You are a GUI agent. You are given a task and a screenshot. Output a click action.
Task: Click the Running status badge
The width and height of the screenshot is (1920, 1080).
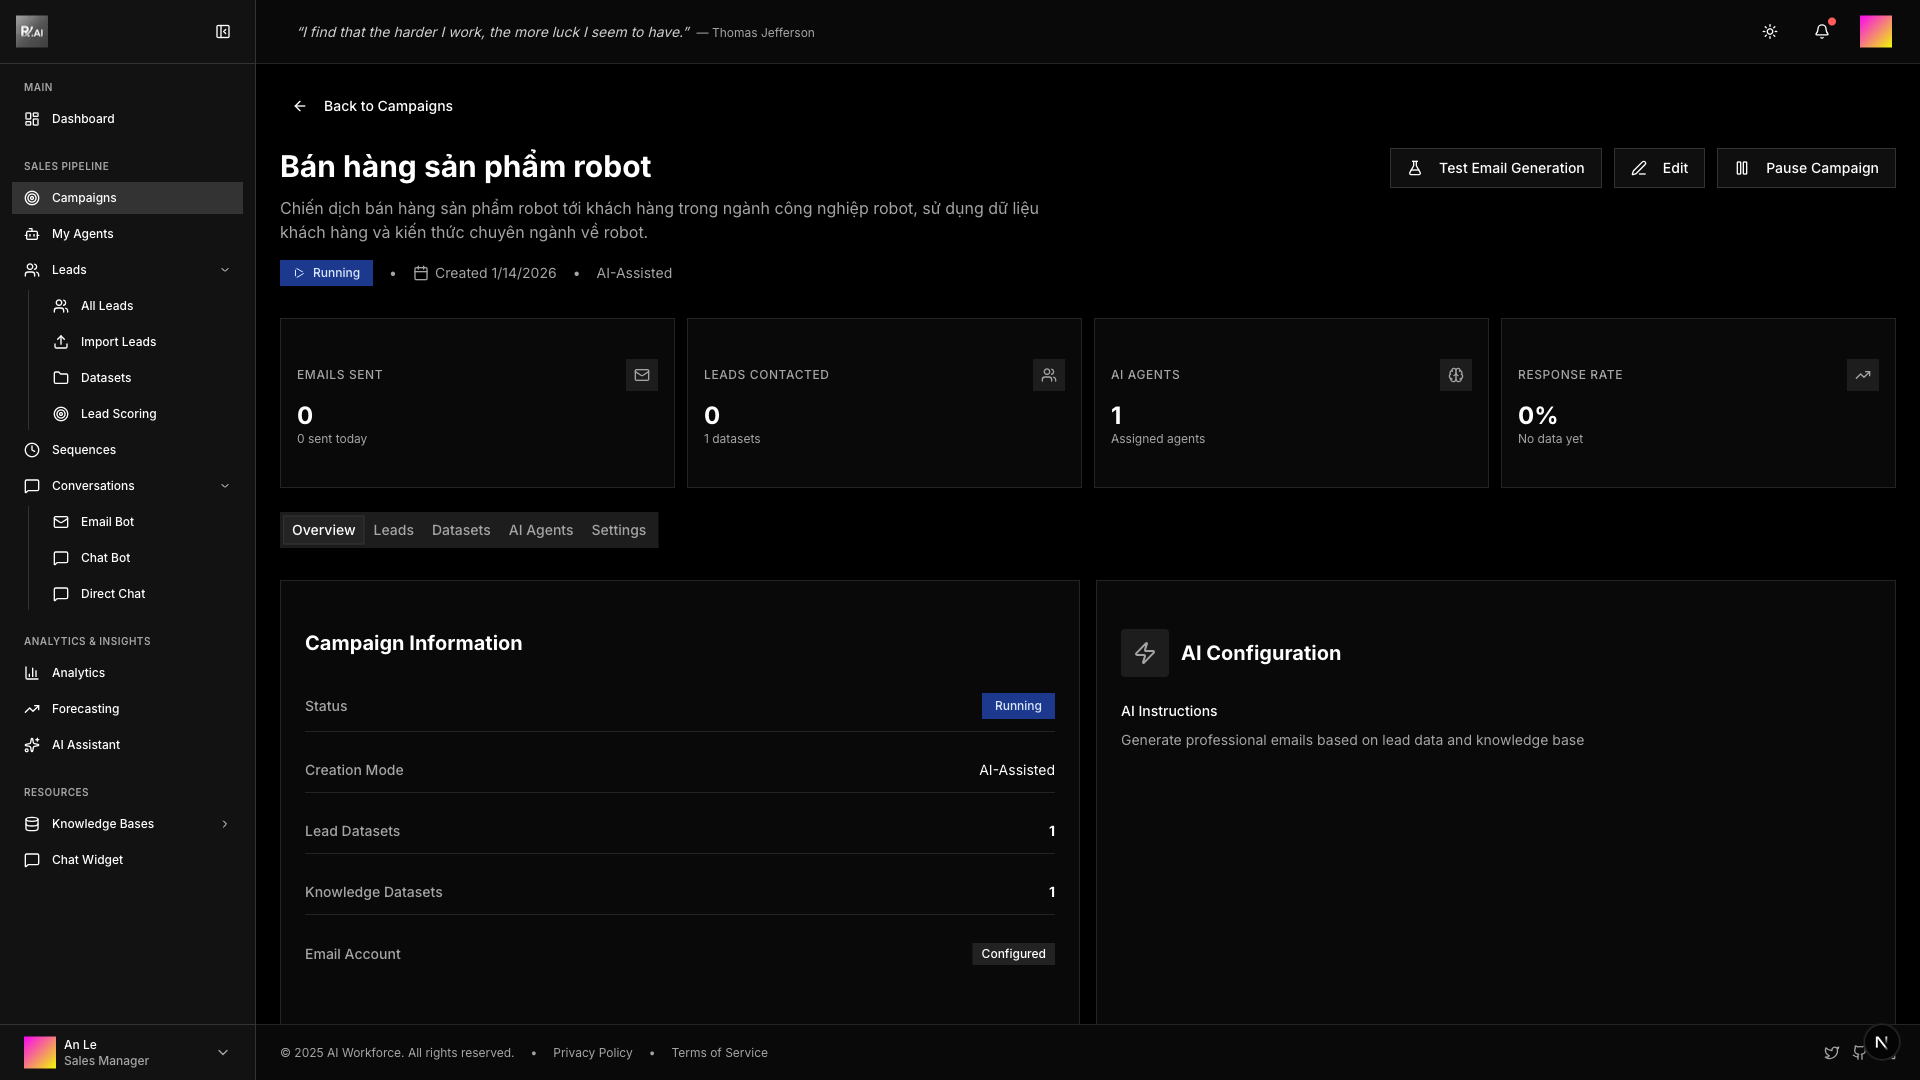(x=326, y=273)
